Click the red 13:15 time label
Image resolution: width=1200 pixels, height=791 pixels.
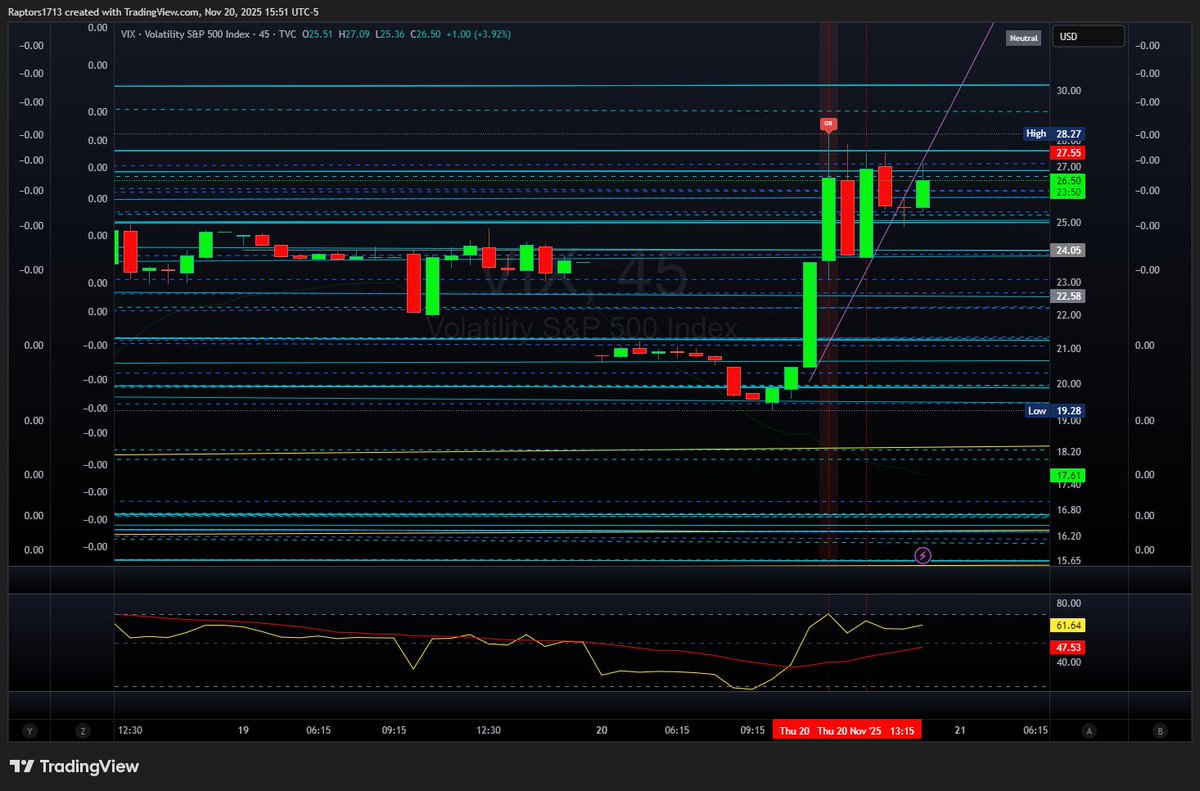[x=903, y=731]
